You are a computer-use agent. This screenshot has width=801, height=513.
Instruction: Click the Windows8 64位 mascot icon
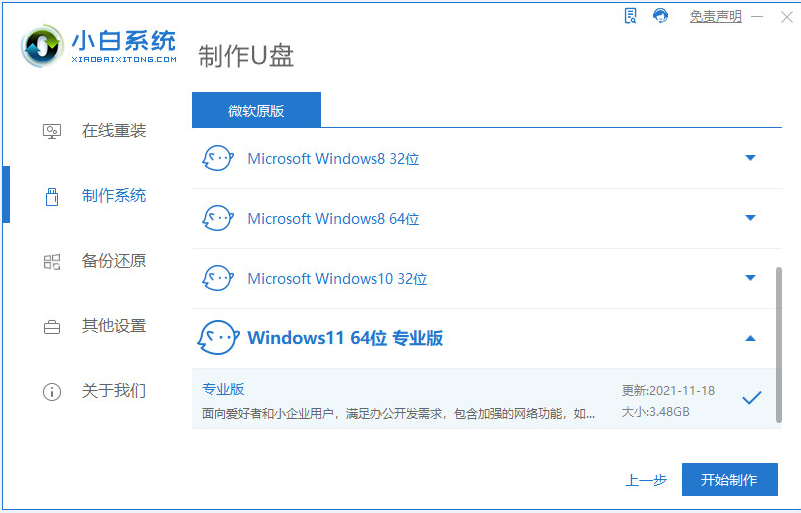[x=218, y=218]
